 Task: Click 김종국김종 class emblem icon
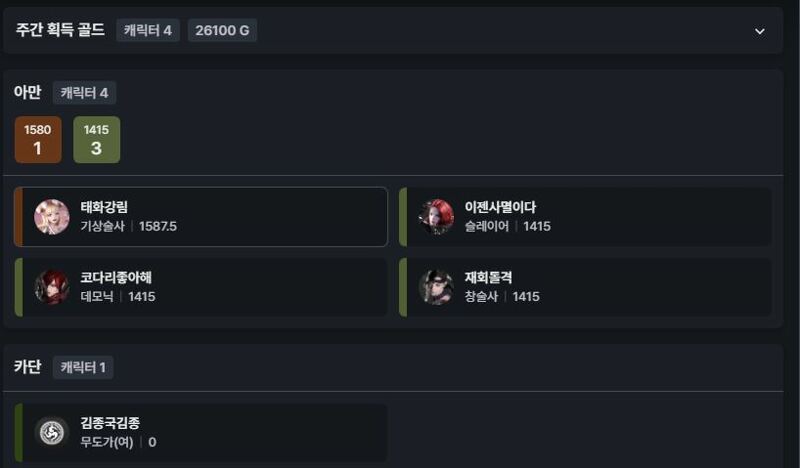[52, 432]
